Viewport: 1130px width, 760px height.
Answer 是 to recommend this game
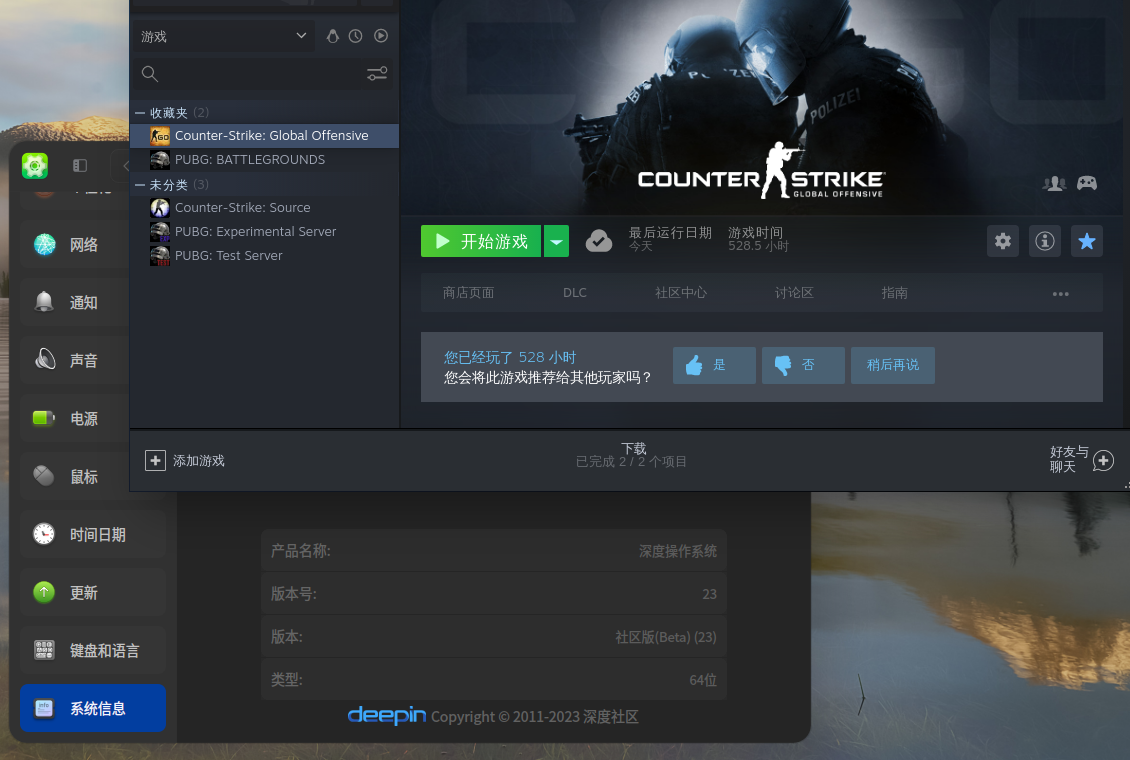click(x=714, y=365)
